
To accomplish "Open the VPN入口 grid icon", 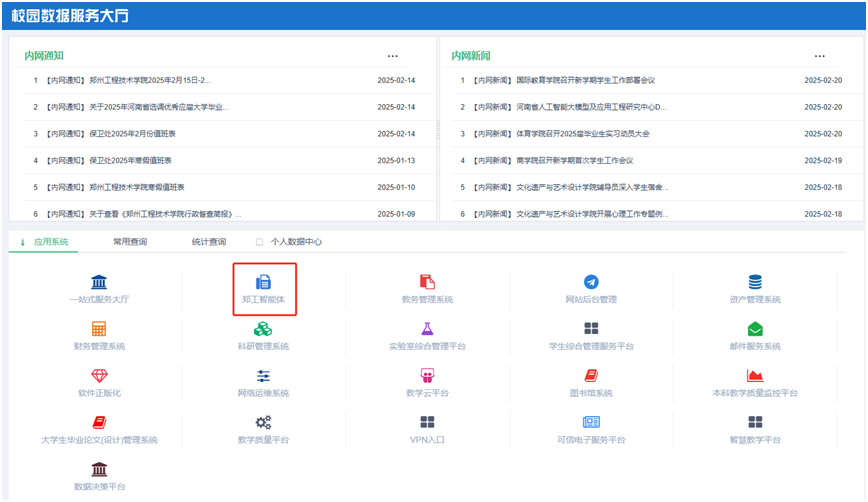I will (x=427, y=423).
